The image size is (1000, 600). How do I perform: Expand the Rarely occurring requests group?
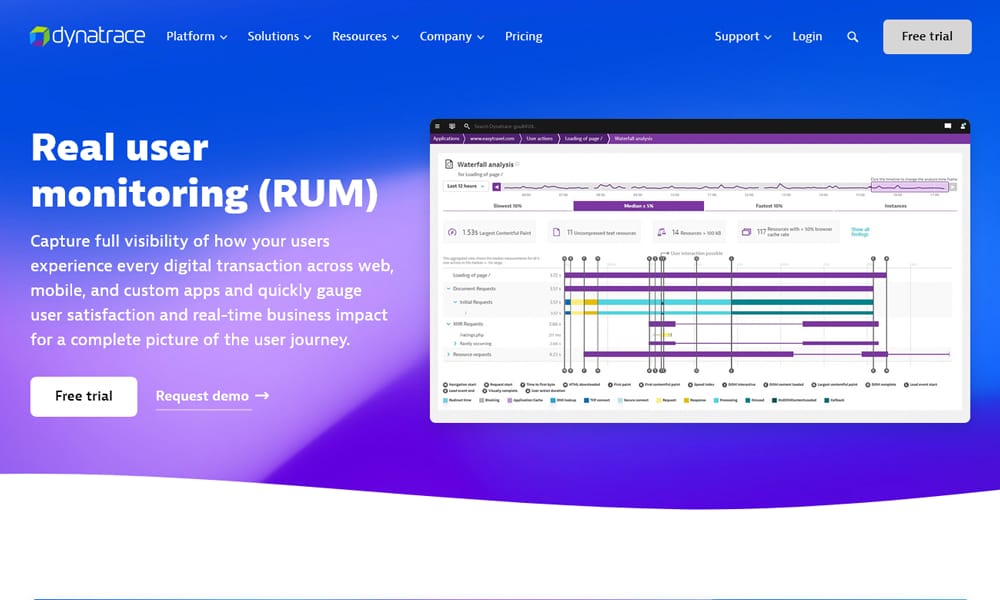[456, 343]
